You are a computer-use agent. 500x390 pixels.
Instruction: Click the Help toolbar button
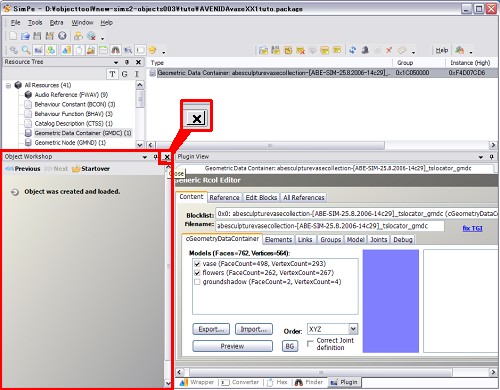point(442,50)
